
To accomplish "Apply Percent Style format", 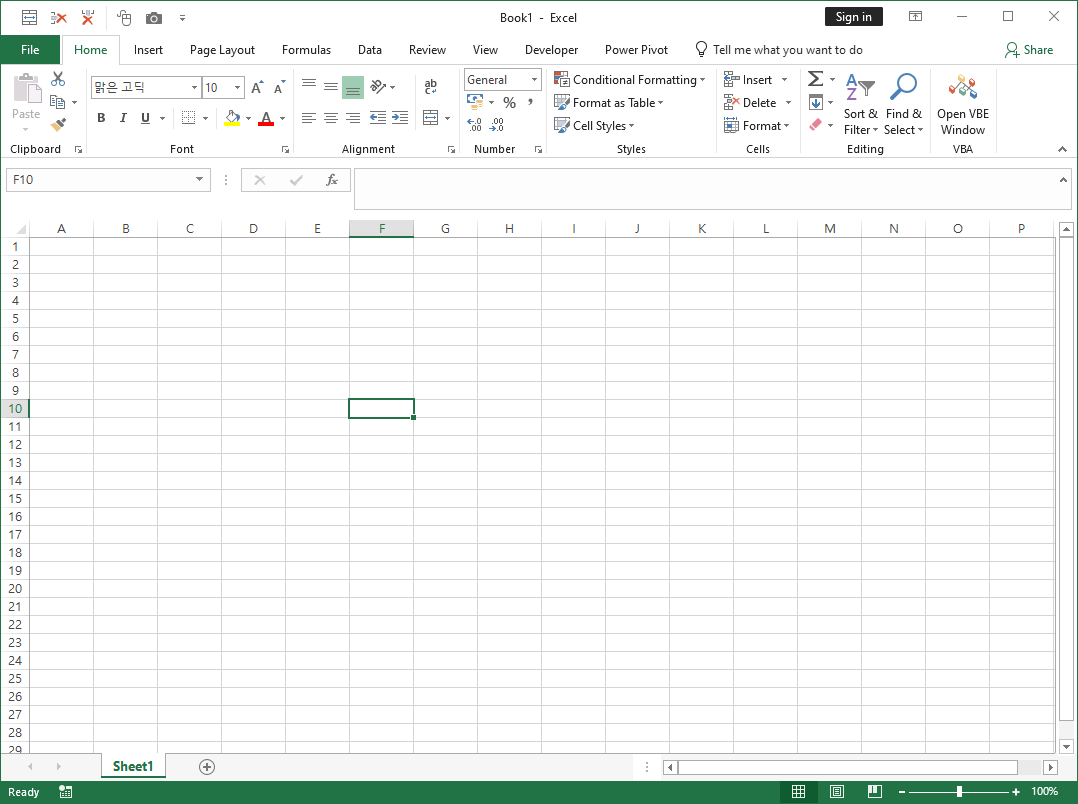I will 509,102.
